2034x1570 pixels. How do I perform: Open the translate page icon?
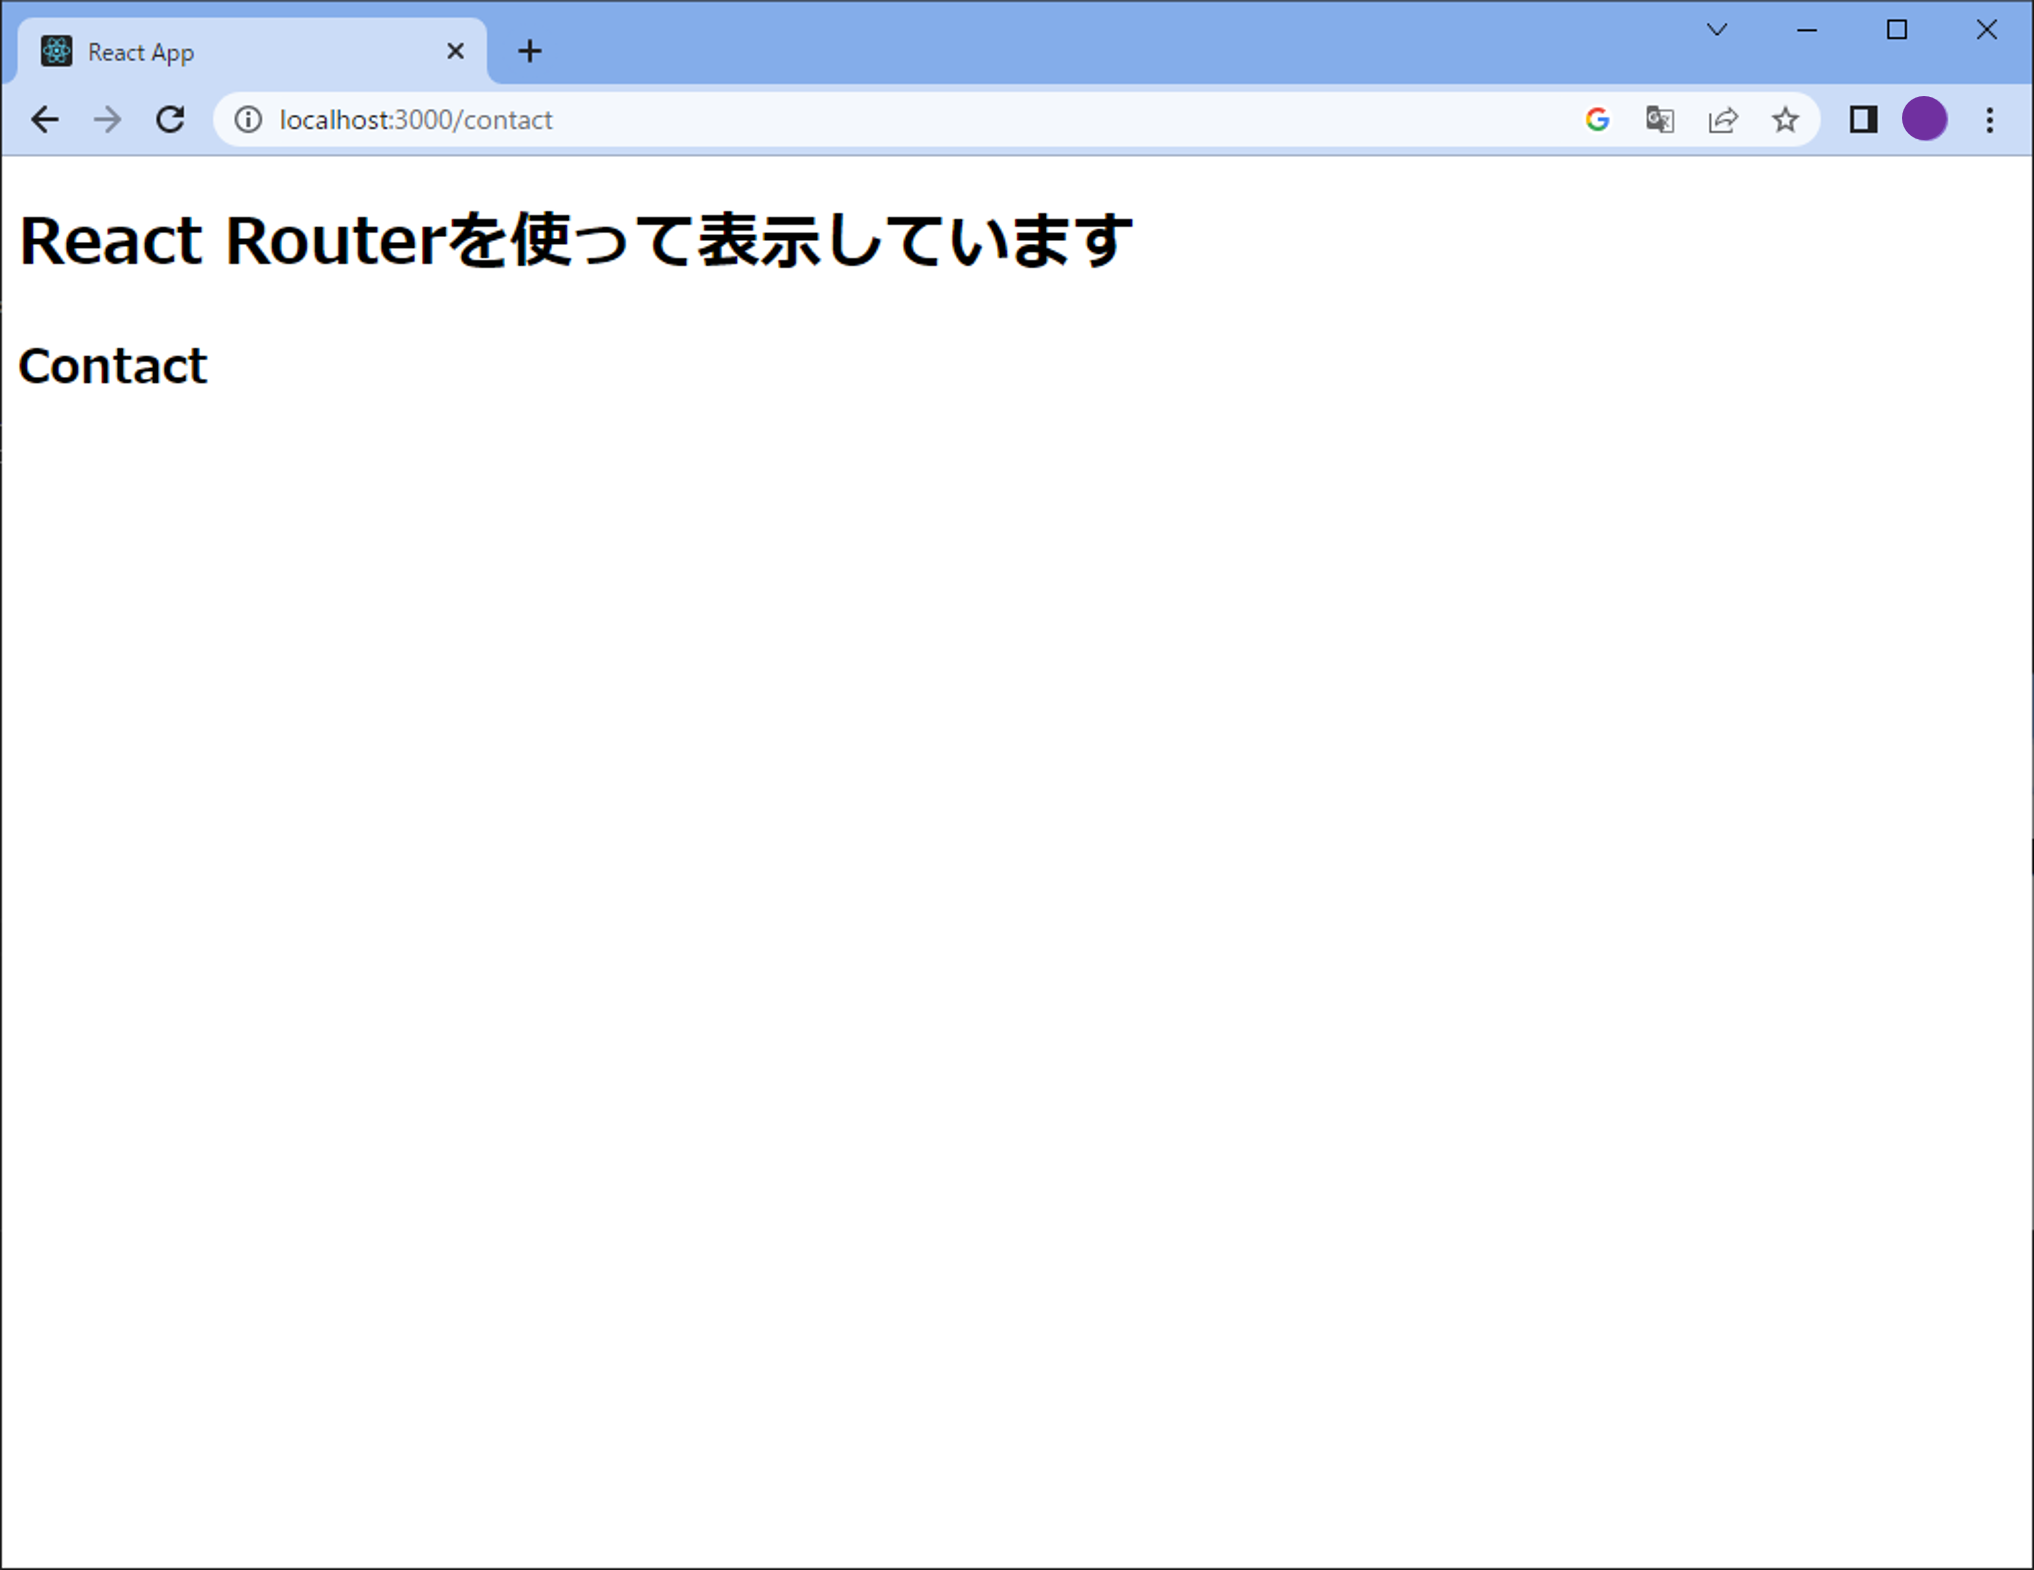[x=1660, y=120]
